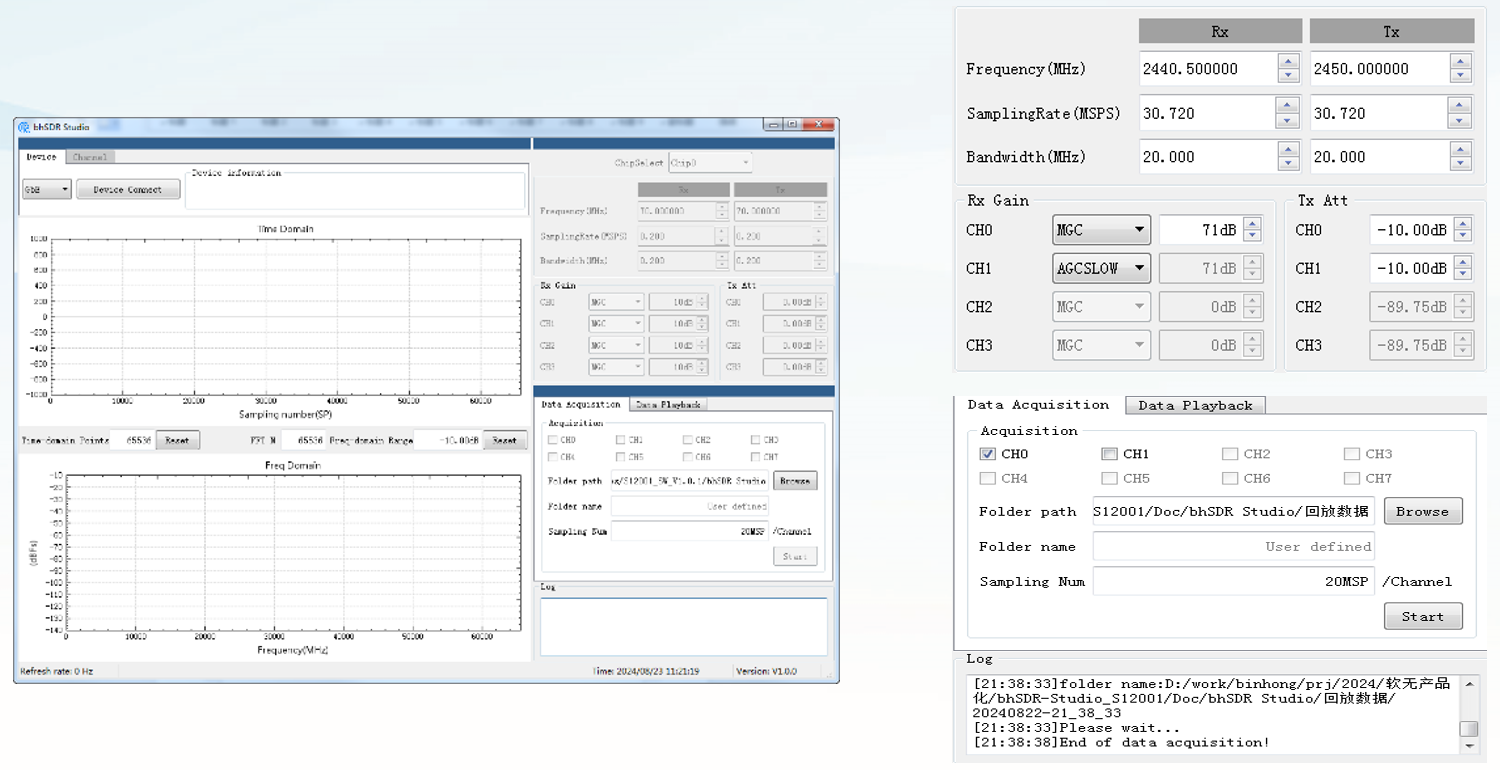Click scroll-down arrow of the enlarged Log scrollbar
This screenshot has height=770, width=1500.
pyautogui.click(x=1469, y=745)
